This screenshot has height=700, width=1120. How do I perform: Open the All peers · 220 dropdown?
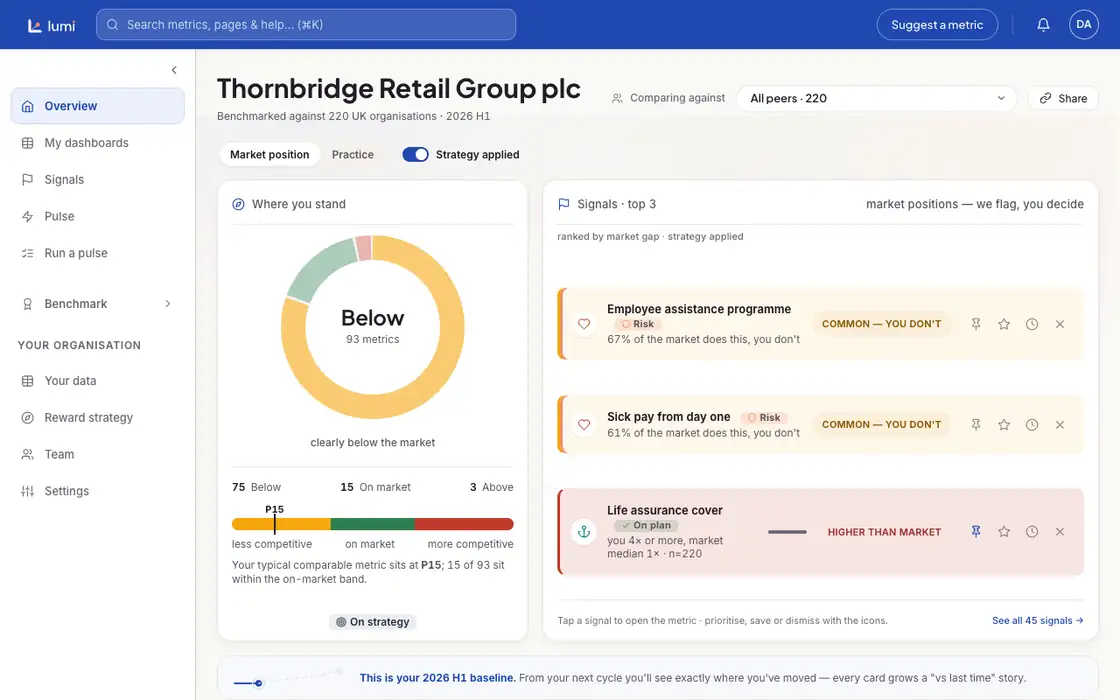click(x=876, y=99)
